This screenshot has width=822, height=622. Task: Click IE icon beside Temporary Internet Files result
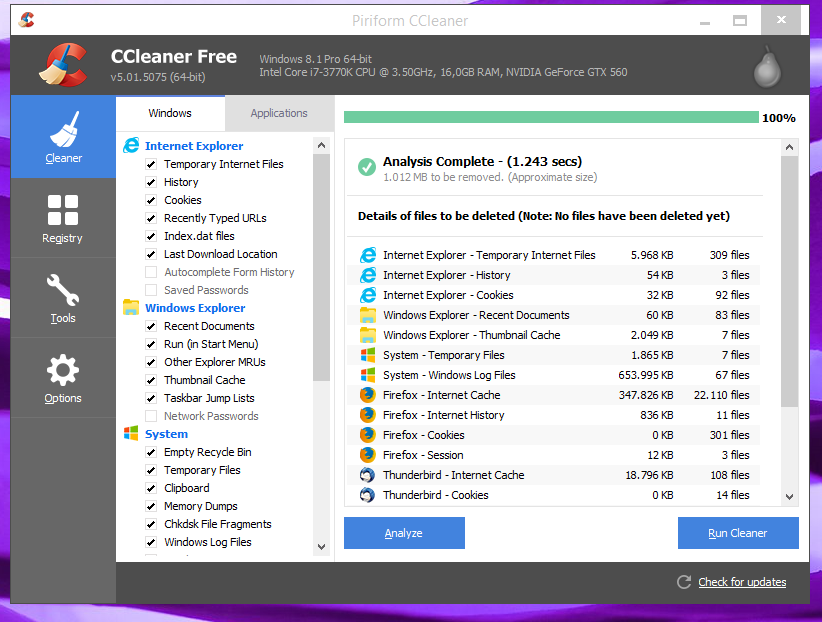368,255
